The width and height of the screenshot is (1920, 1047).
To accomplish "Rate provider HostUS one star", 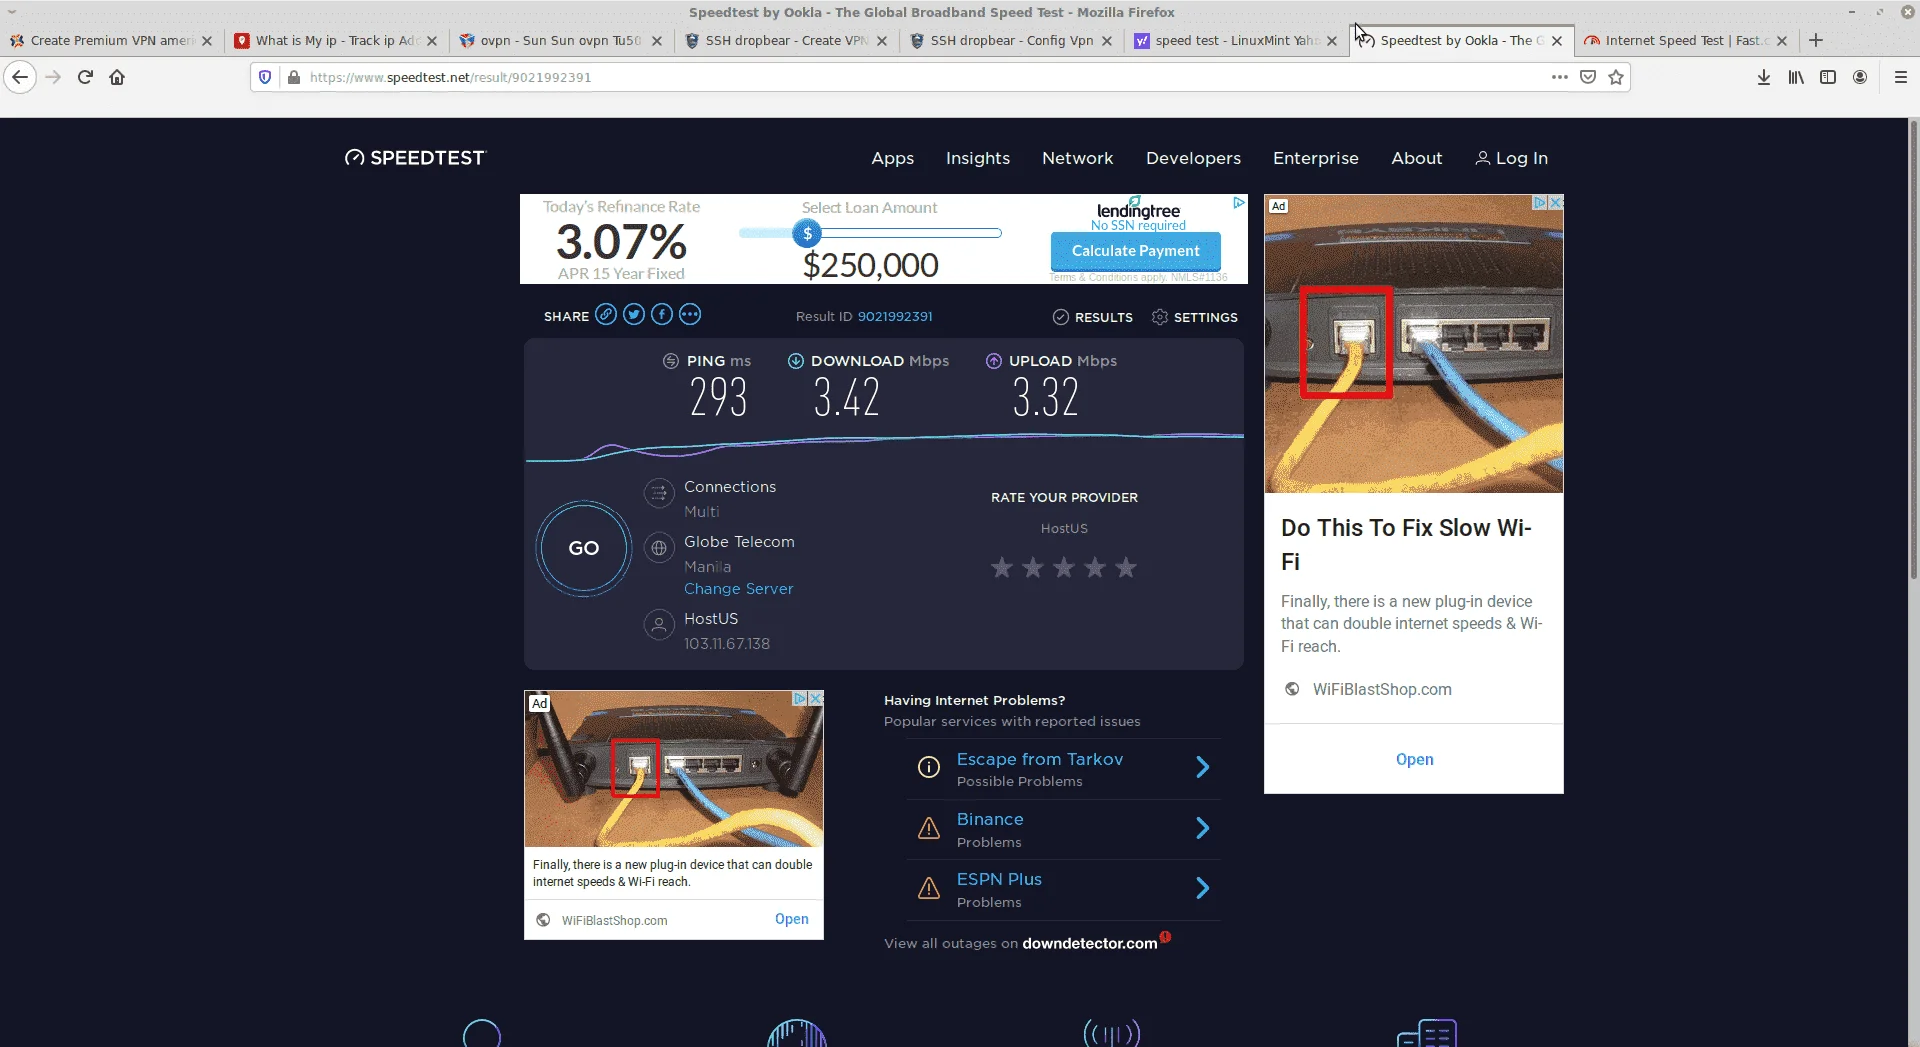I will [1002, 568].
